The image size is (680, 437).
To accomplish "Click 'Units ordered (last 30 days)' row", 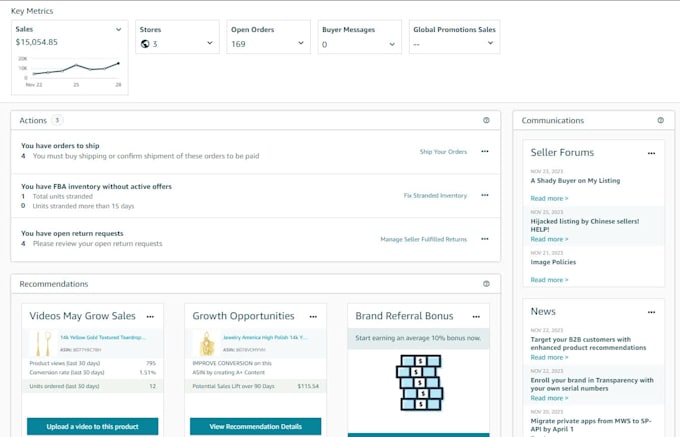I will coord(92,386).
